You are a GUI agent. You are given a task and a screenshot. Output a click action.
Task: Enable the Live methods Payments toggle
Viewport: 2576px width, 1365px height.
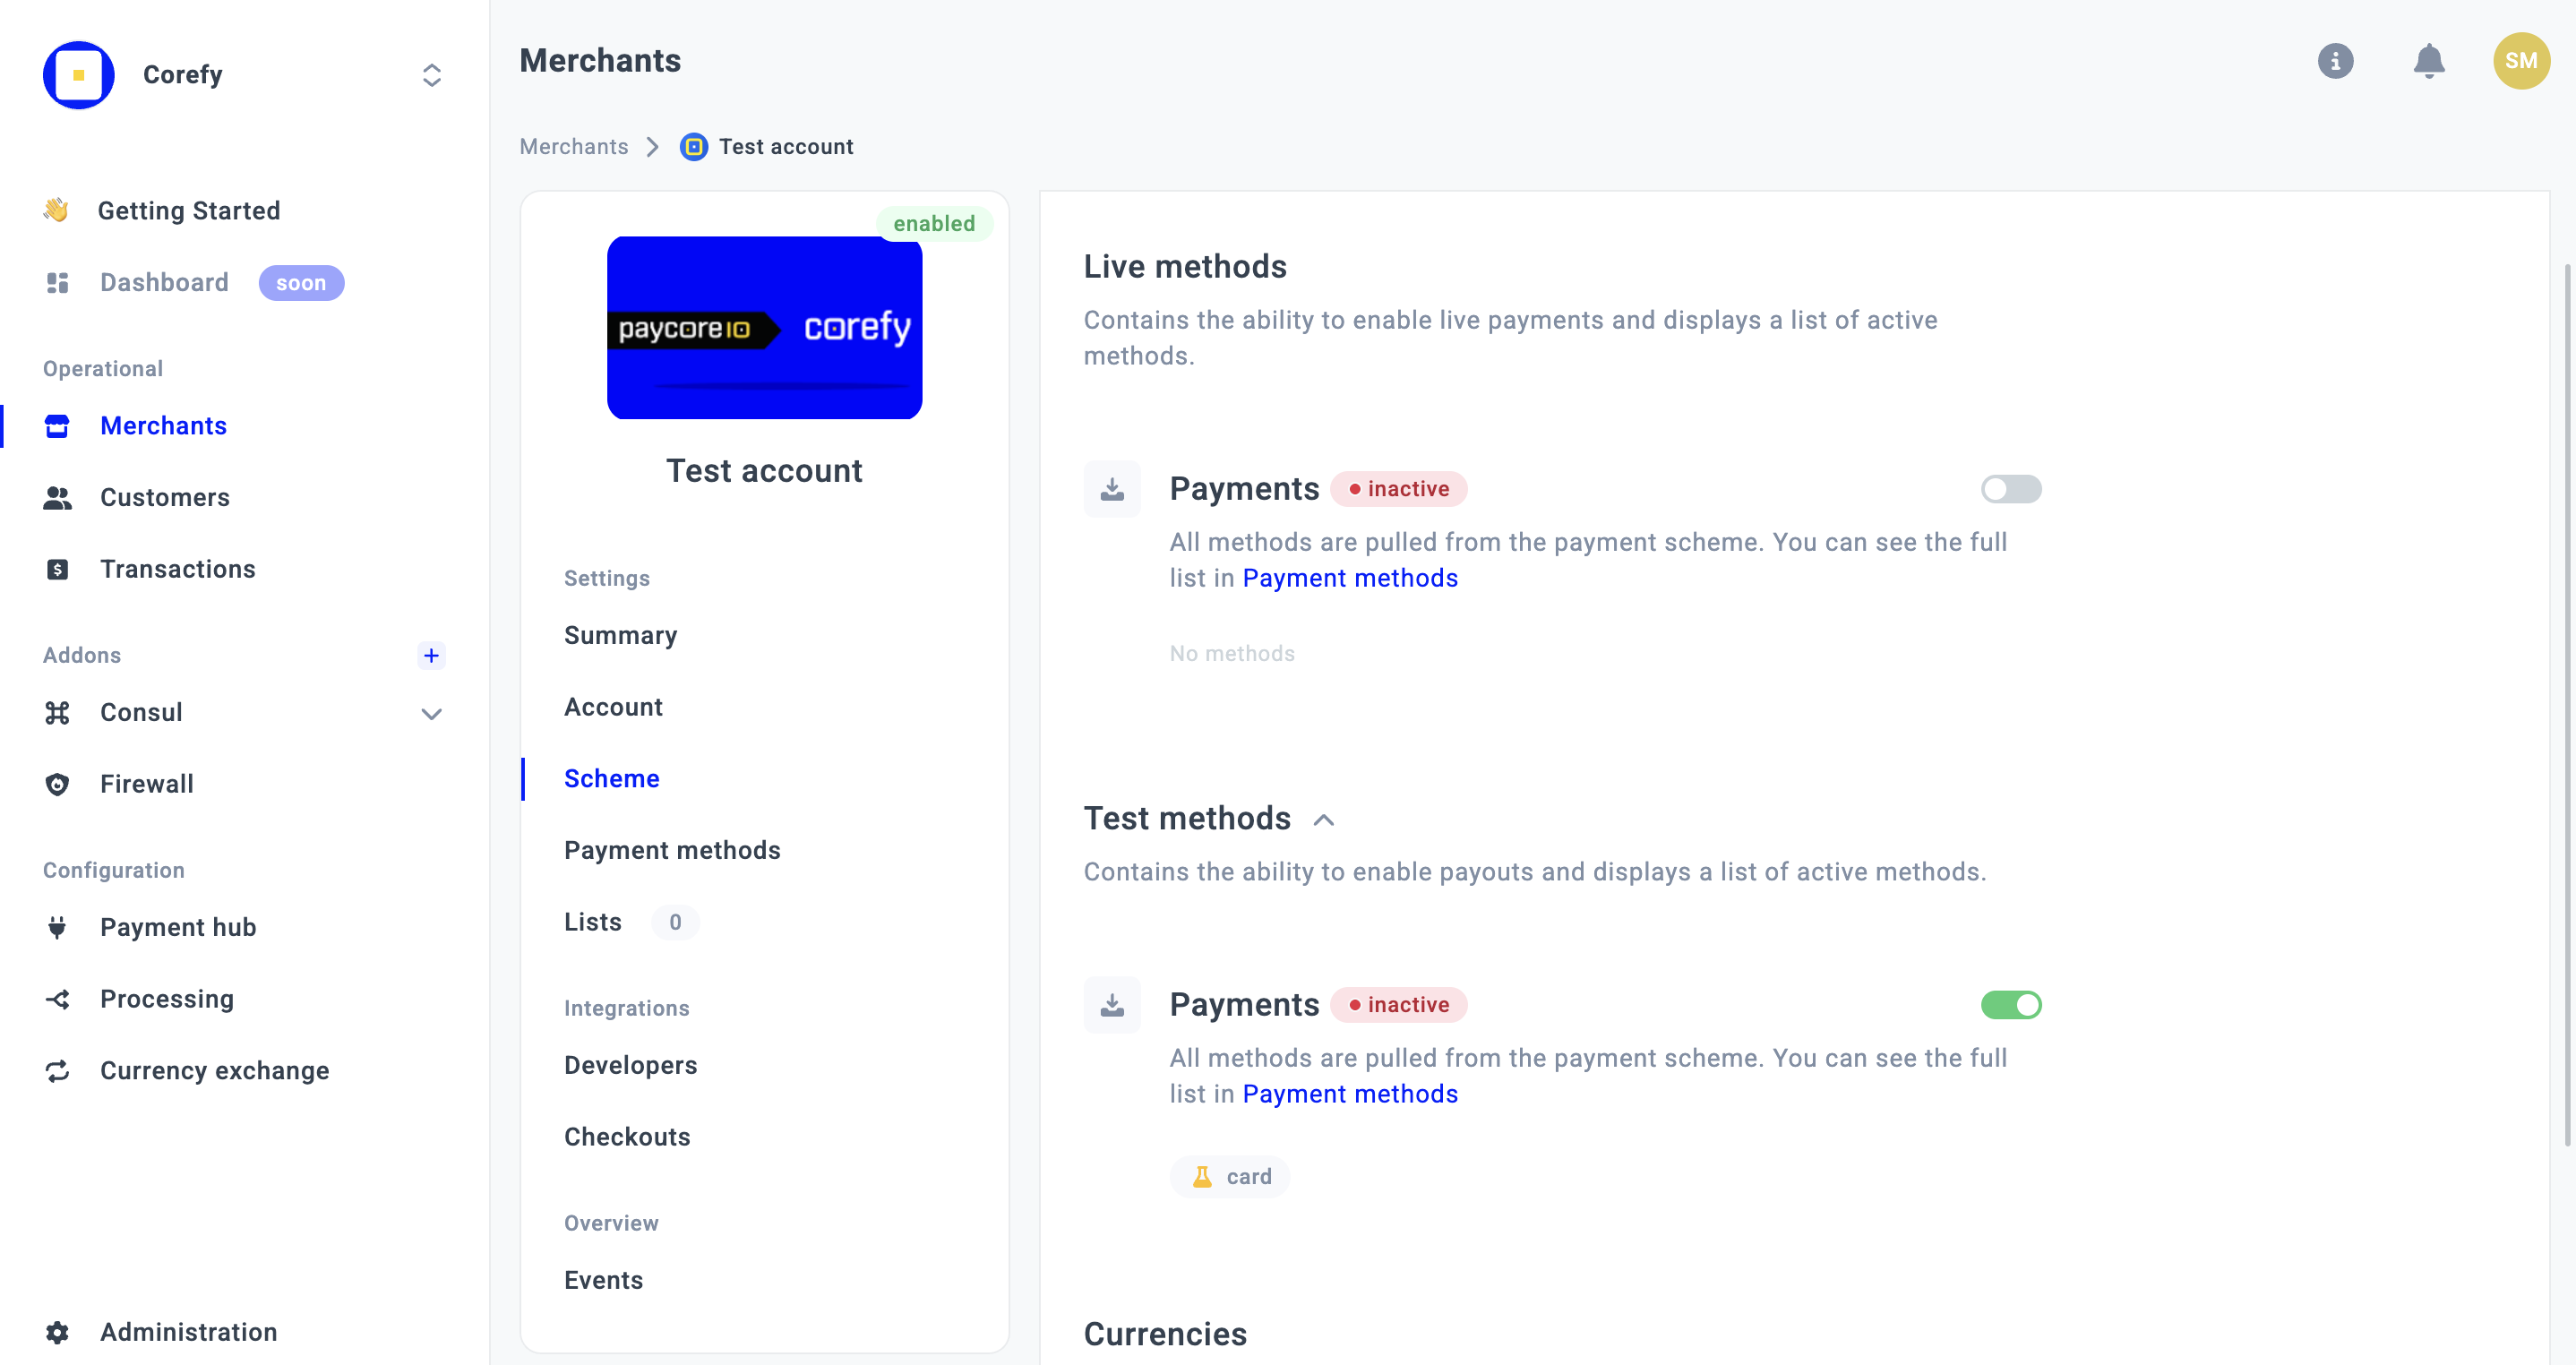[2010, 489]
